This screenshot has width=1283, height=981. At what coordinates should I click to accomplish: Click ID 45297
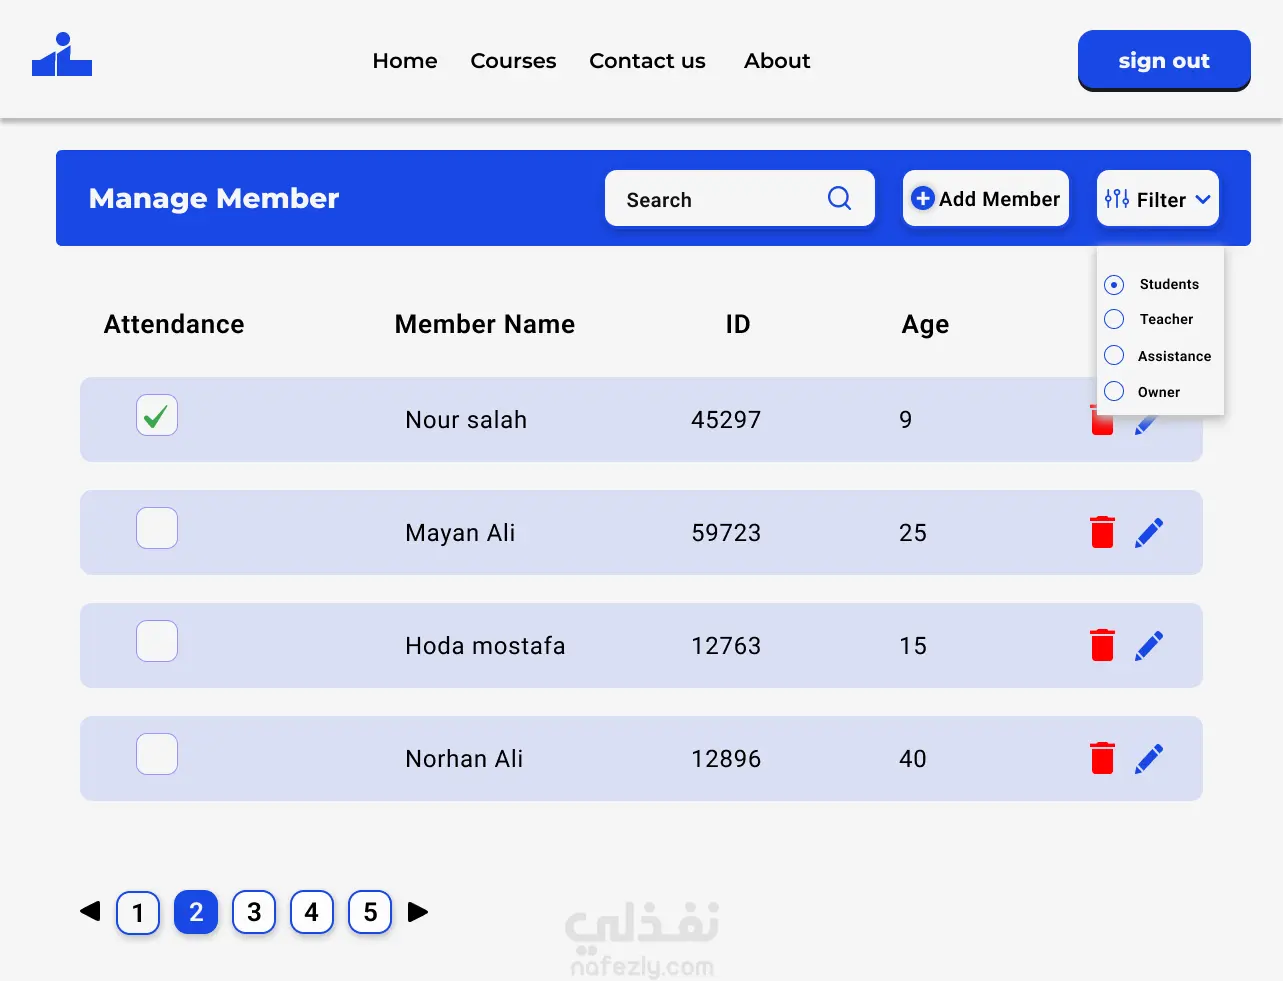pyautogui.click(x=726, y=420)
